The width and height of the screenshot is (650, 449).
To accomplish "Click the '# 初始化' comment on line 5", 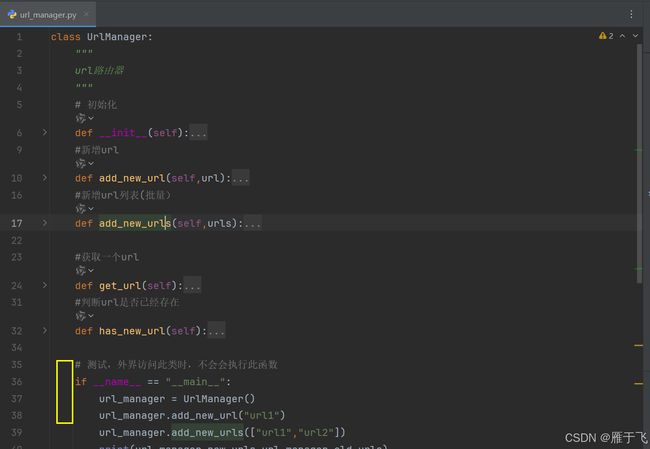I will (x=96, y=104).
